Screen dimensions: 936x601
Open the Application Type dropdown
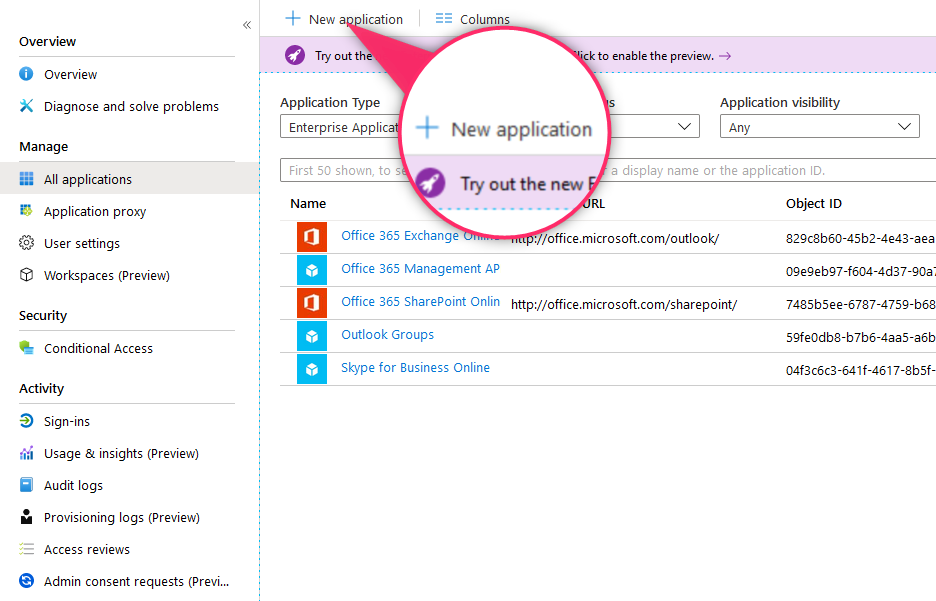pos(340,128)
